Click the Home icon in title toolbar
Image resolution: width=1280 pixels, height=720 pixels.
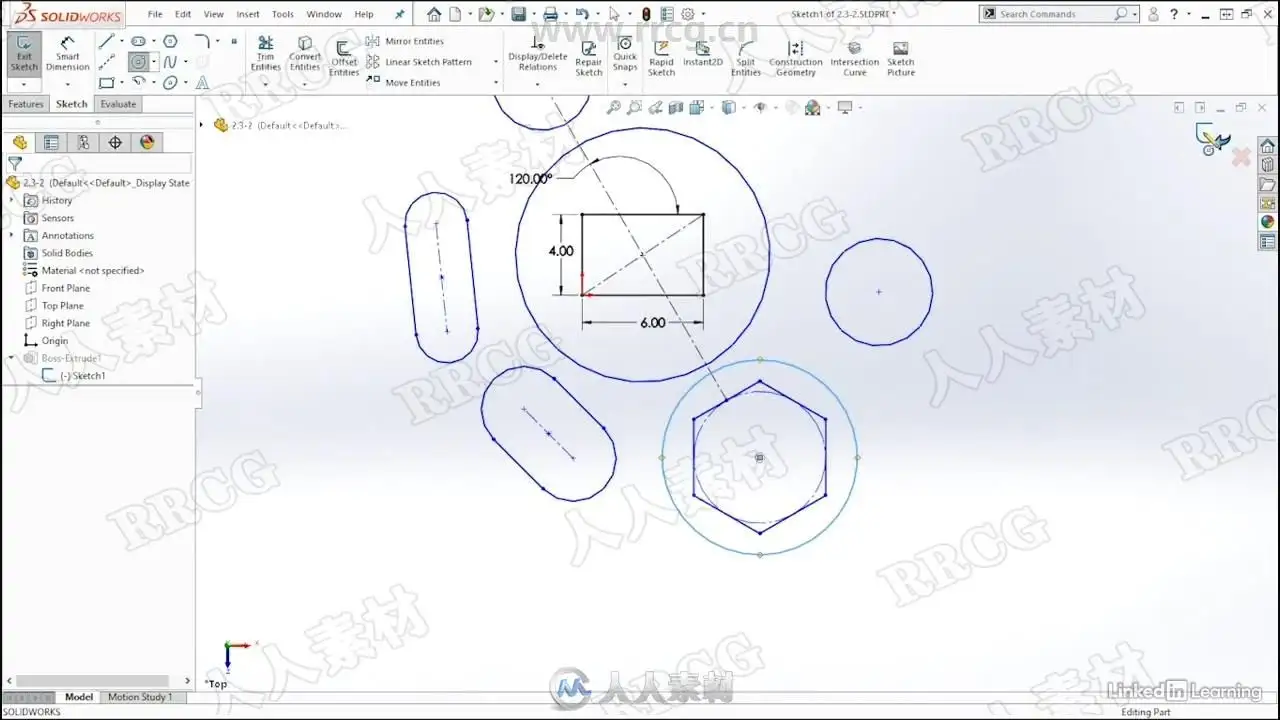pyautogui.click(x=433, y=14)
